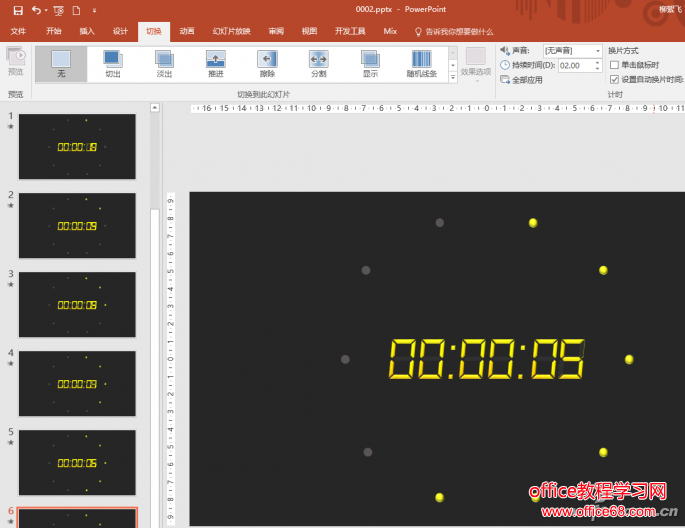Select slide 3 thumbnail

click(x=77, y=305)
